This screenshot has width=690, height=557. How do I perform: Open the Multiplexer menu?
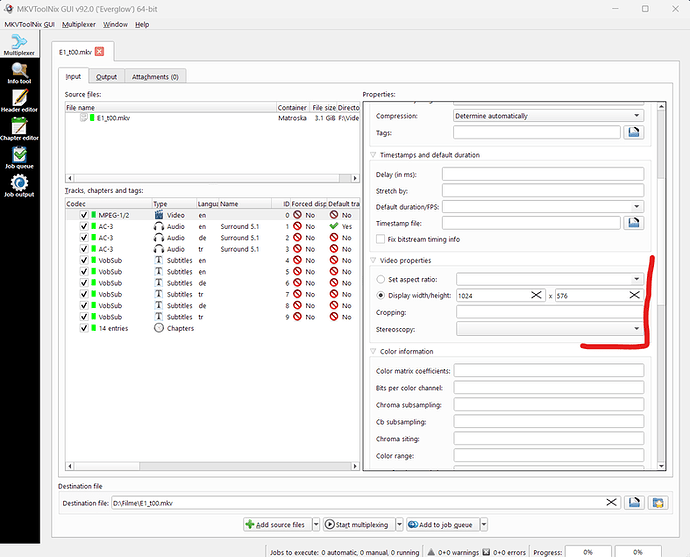79,24
